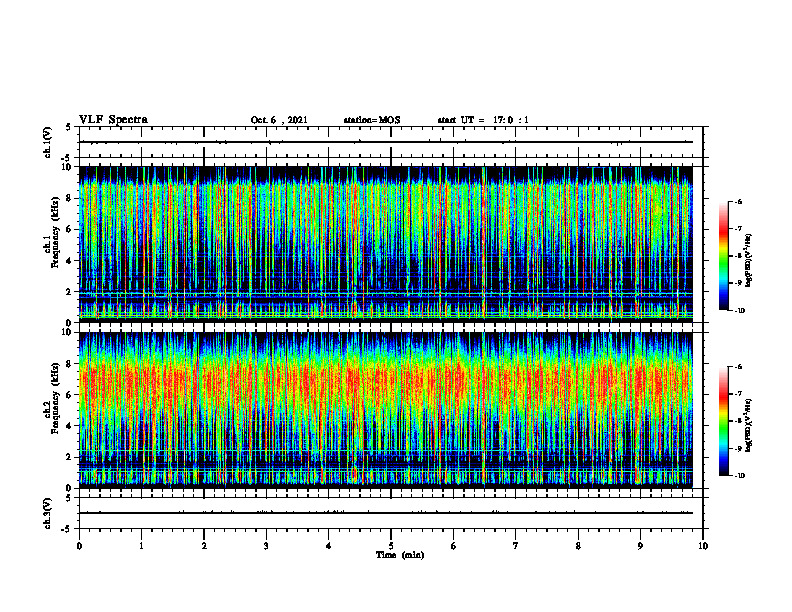Click the ch.2 spectrogram color scale bar
This screenshot has height=612, width=792.
724,421
